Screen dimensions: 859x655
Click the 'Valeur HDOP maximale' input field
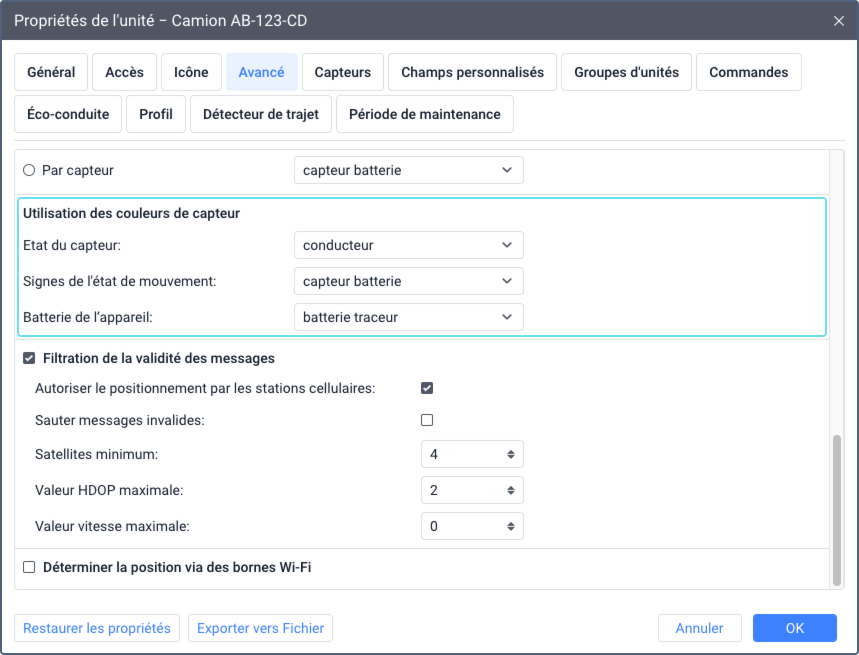pyautogui.click(x=463, y=490)
